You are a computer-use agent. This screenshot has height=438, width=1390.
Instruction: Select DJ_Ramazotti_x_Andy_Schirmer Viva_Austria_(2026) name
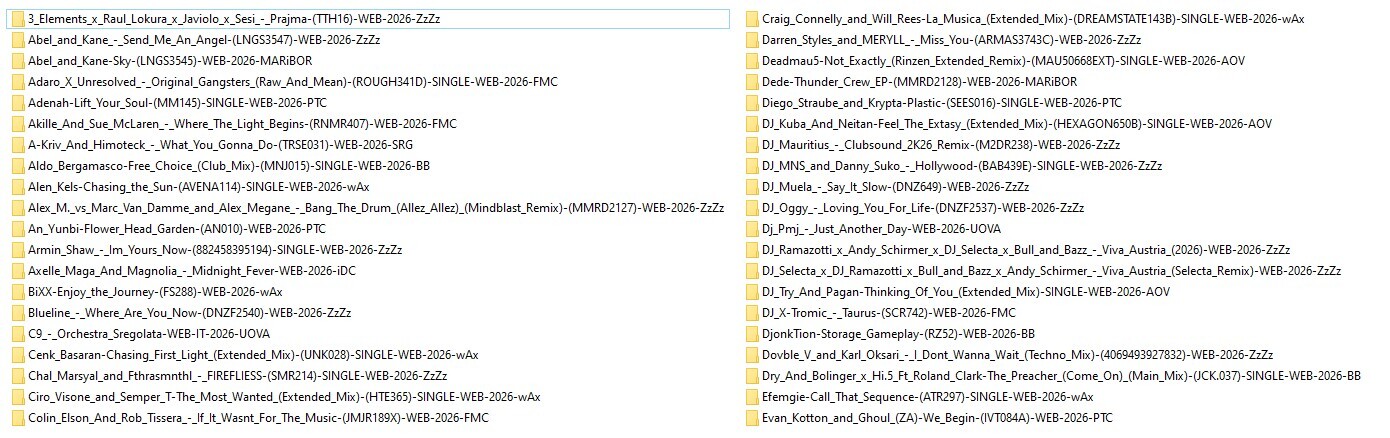pos(1026,250)
